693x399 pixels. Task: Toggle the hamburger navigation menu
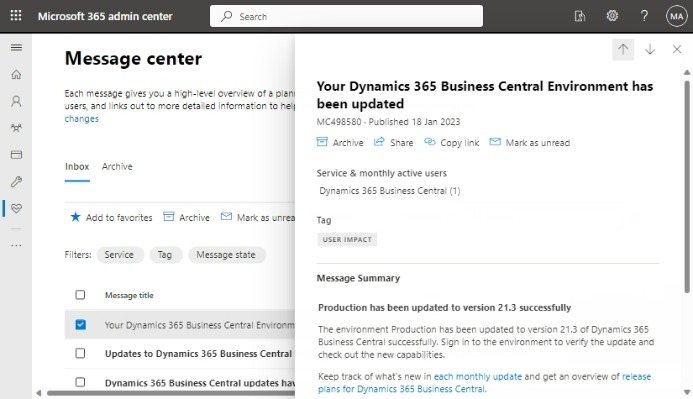(x=16, y=47)
